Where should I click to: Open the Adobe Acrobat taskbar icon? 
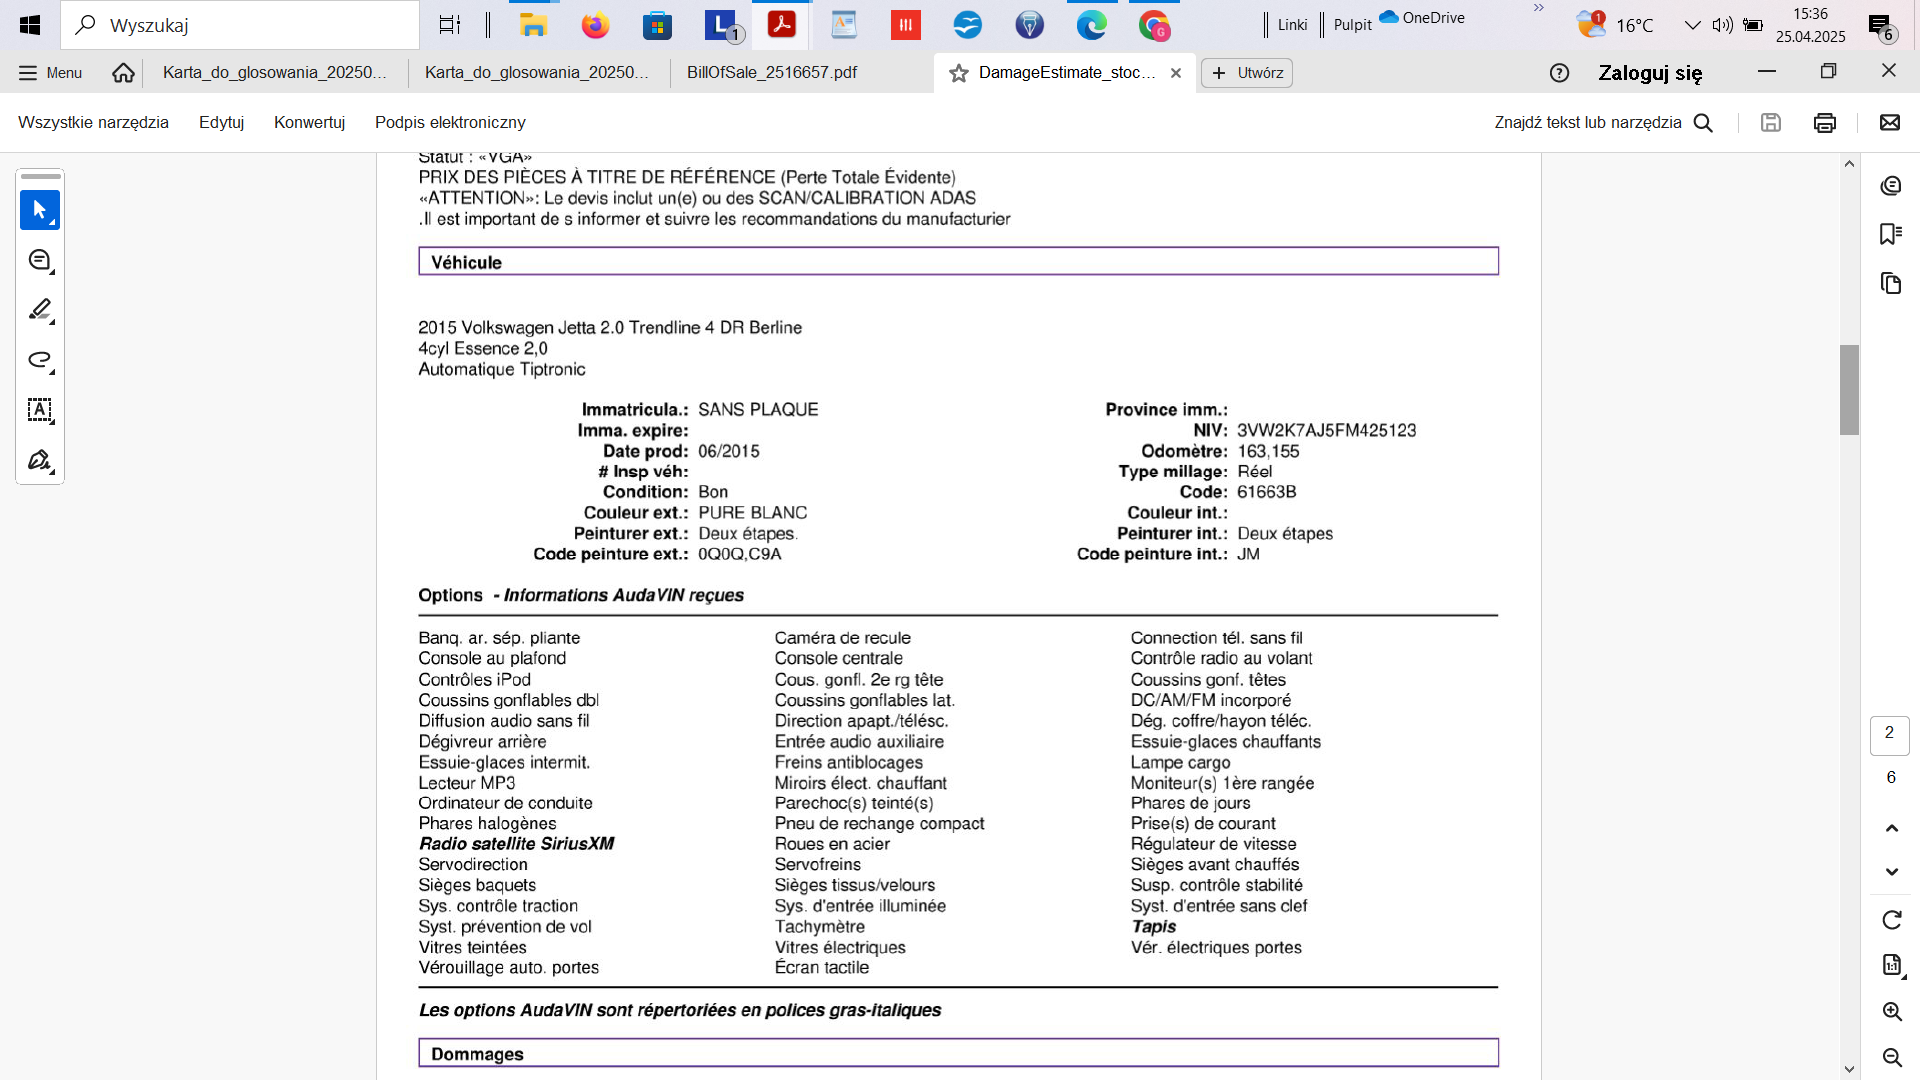click(781, 25)
